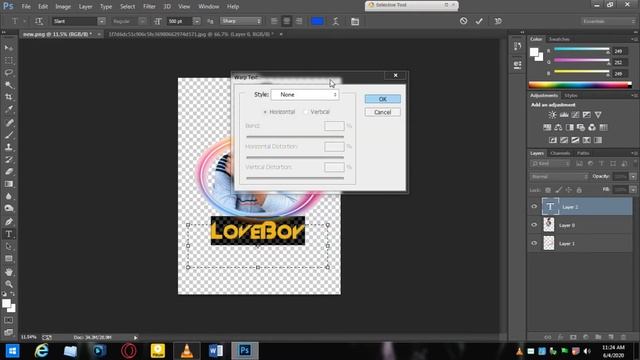Select the Brush tool
This screenshot has width=640, height=360.
[9, 135]
